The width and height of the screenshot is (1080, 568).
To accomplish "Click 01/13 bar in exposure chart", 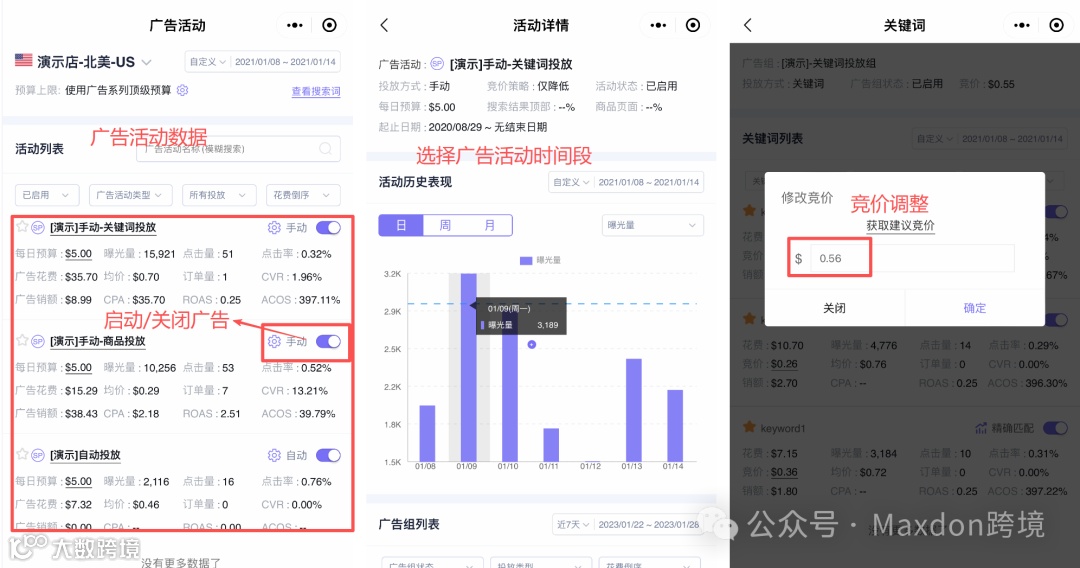I will pyautogui.click(x=634, y=410).
